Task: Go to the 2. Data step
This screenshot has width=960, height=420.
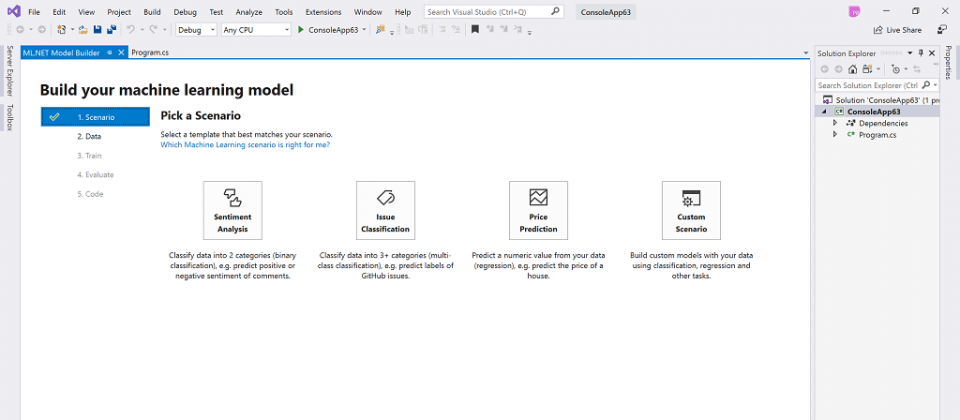Action: (x=89, y=137)
